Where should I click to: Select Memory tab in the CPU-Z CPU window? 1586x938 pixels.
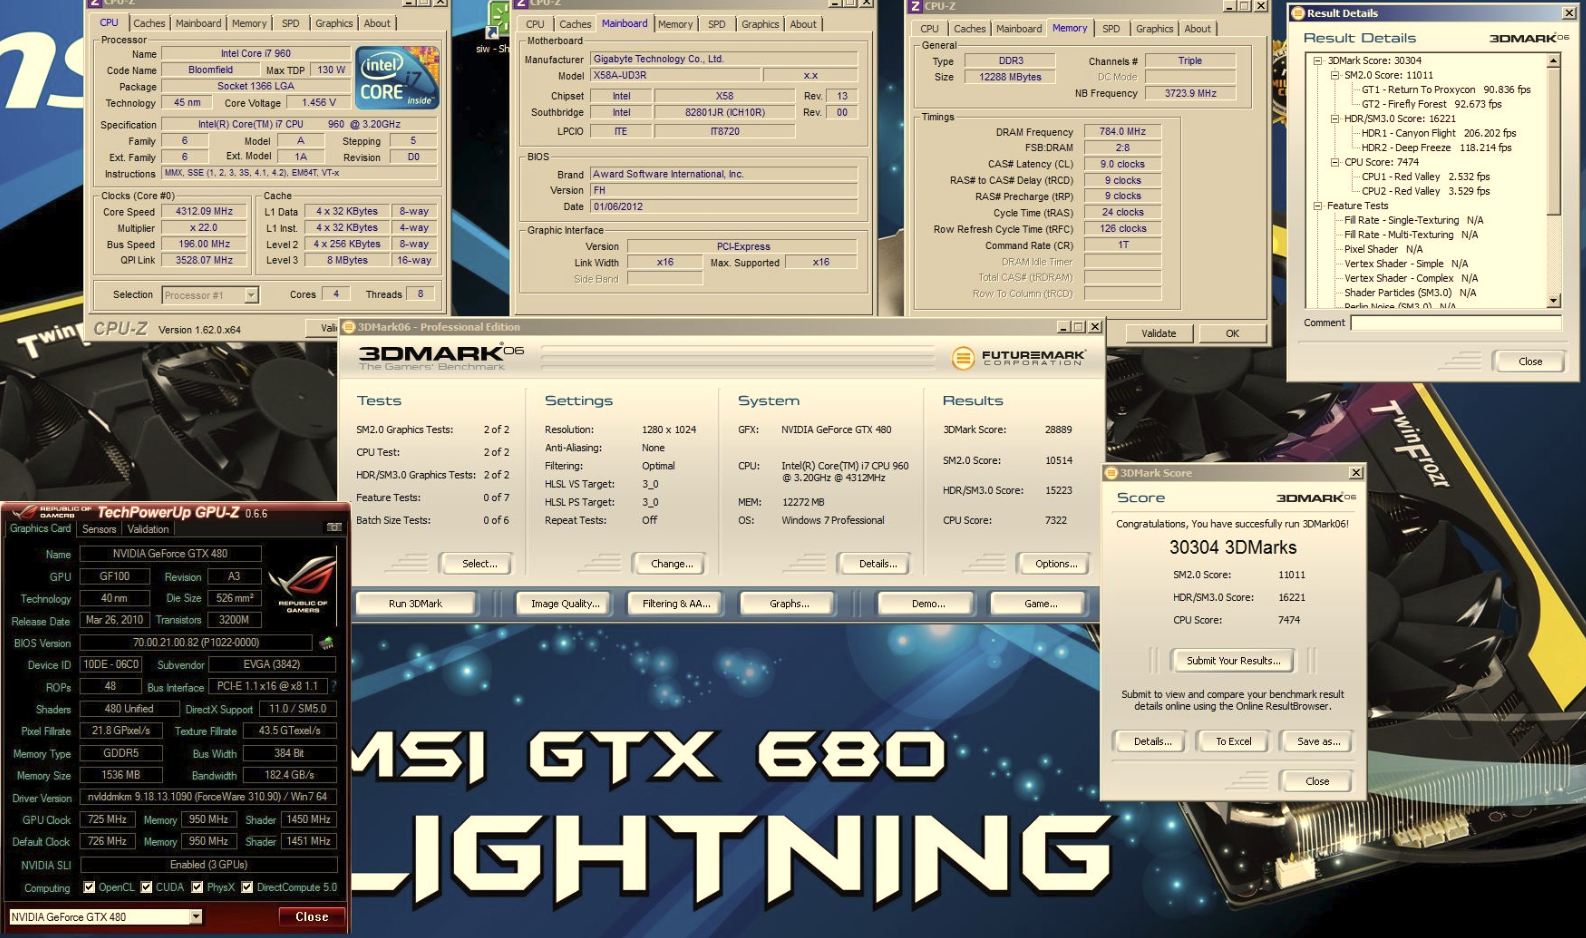point(249,23)
